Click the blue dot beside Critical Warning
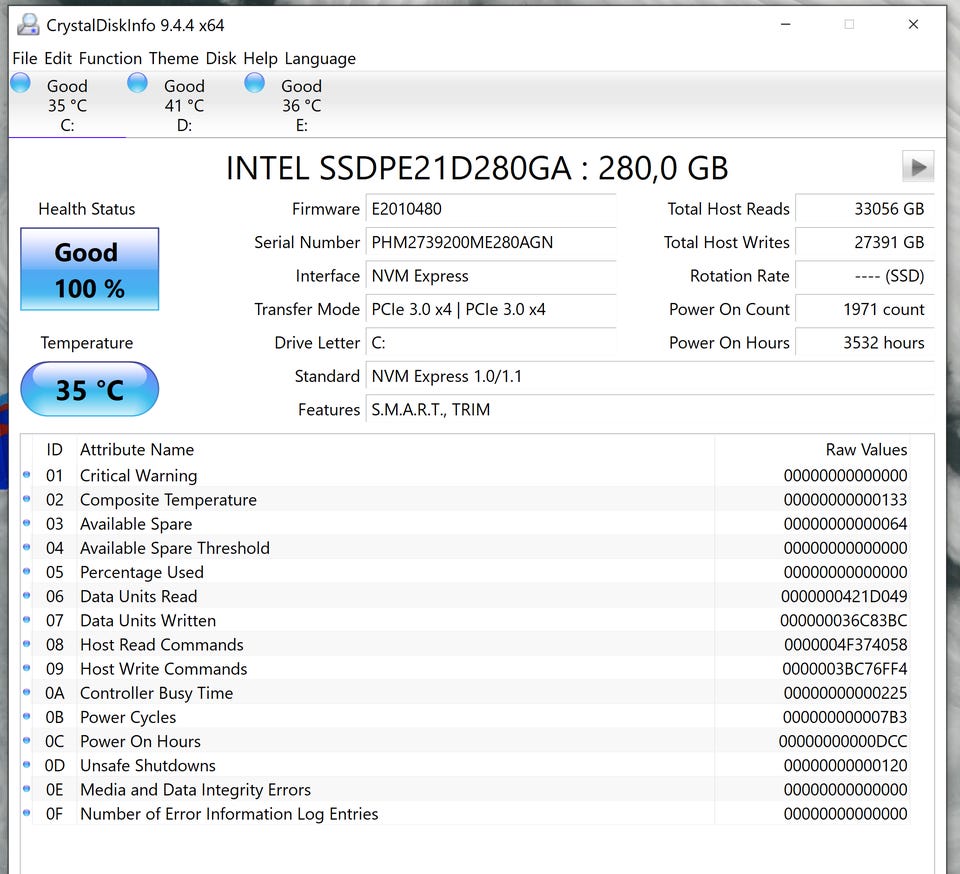Viewport: 960px width, 874px height. [27, 476]
